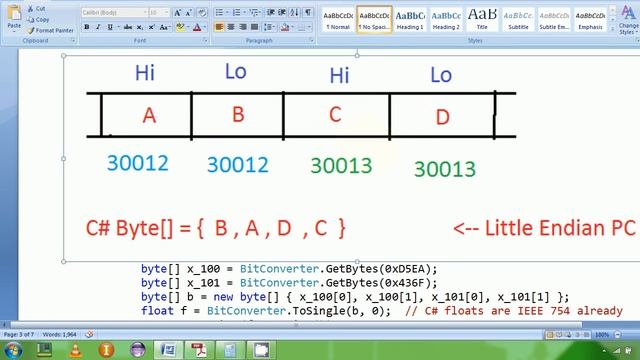
Task: Open the line spacing menu
Action: coord(269,27)
